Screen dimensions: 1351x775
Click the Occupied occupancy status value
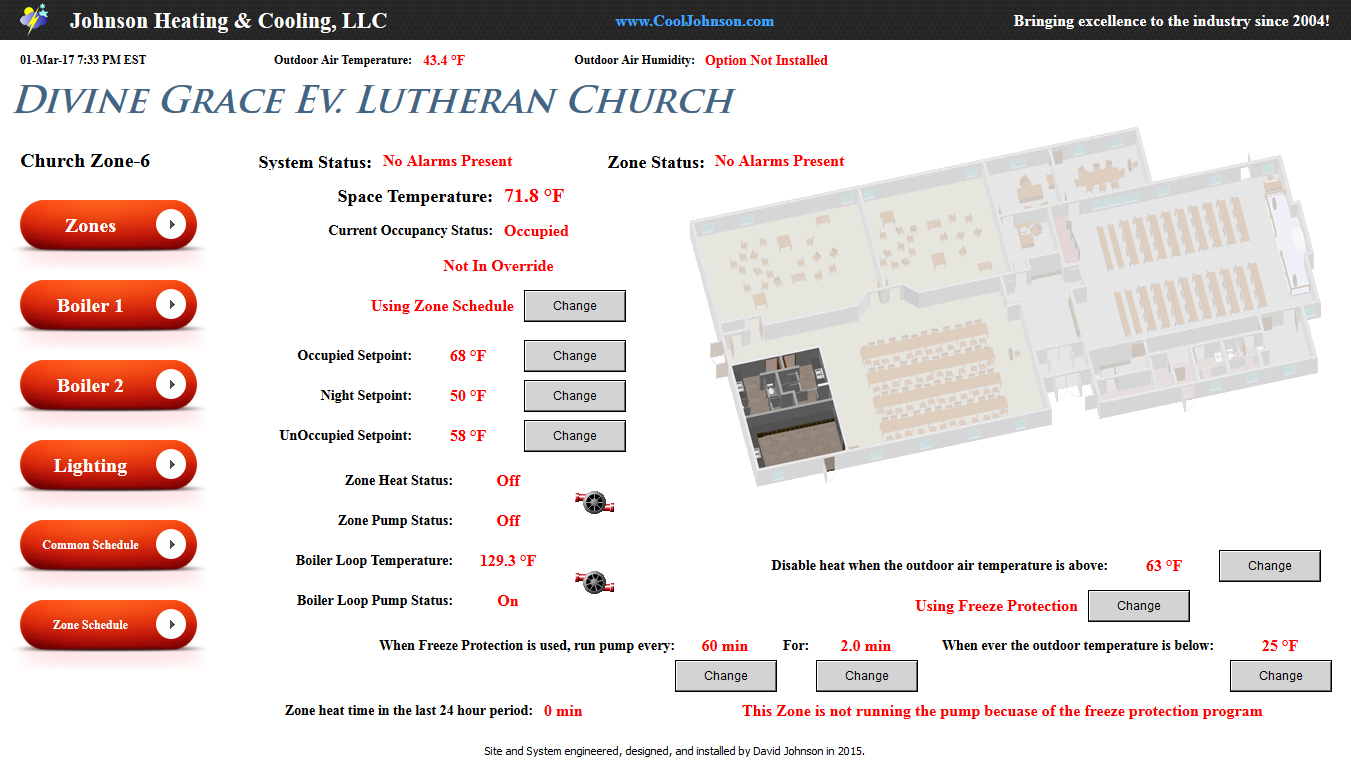pos(536,231)
